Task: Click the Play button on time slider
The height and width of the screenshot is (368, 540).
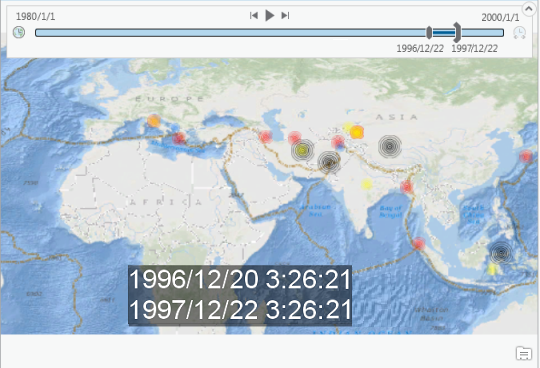Action: (x=270, y=15)
